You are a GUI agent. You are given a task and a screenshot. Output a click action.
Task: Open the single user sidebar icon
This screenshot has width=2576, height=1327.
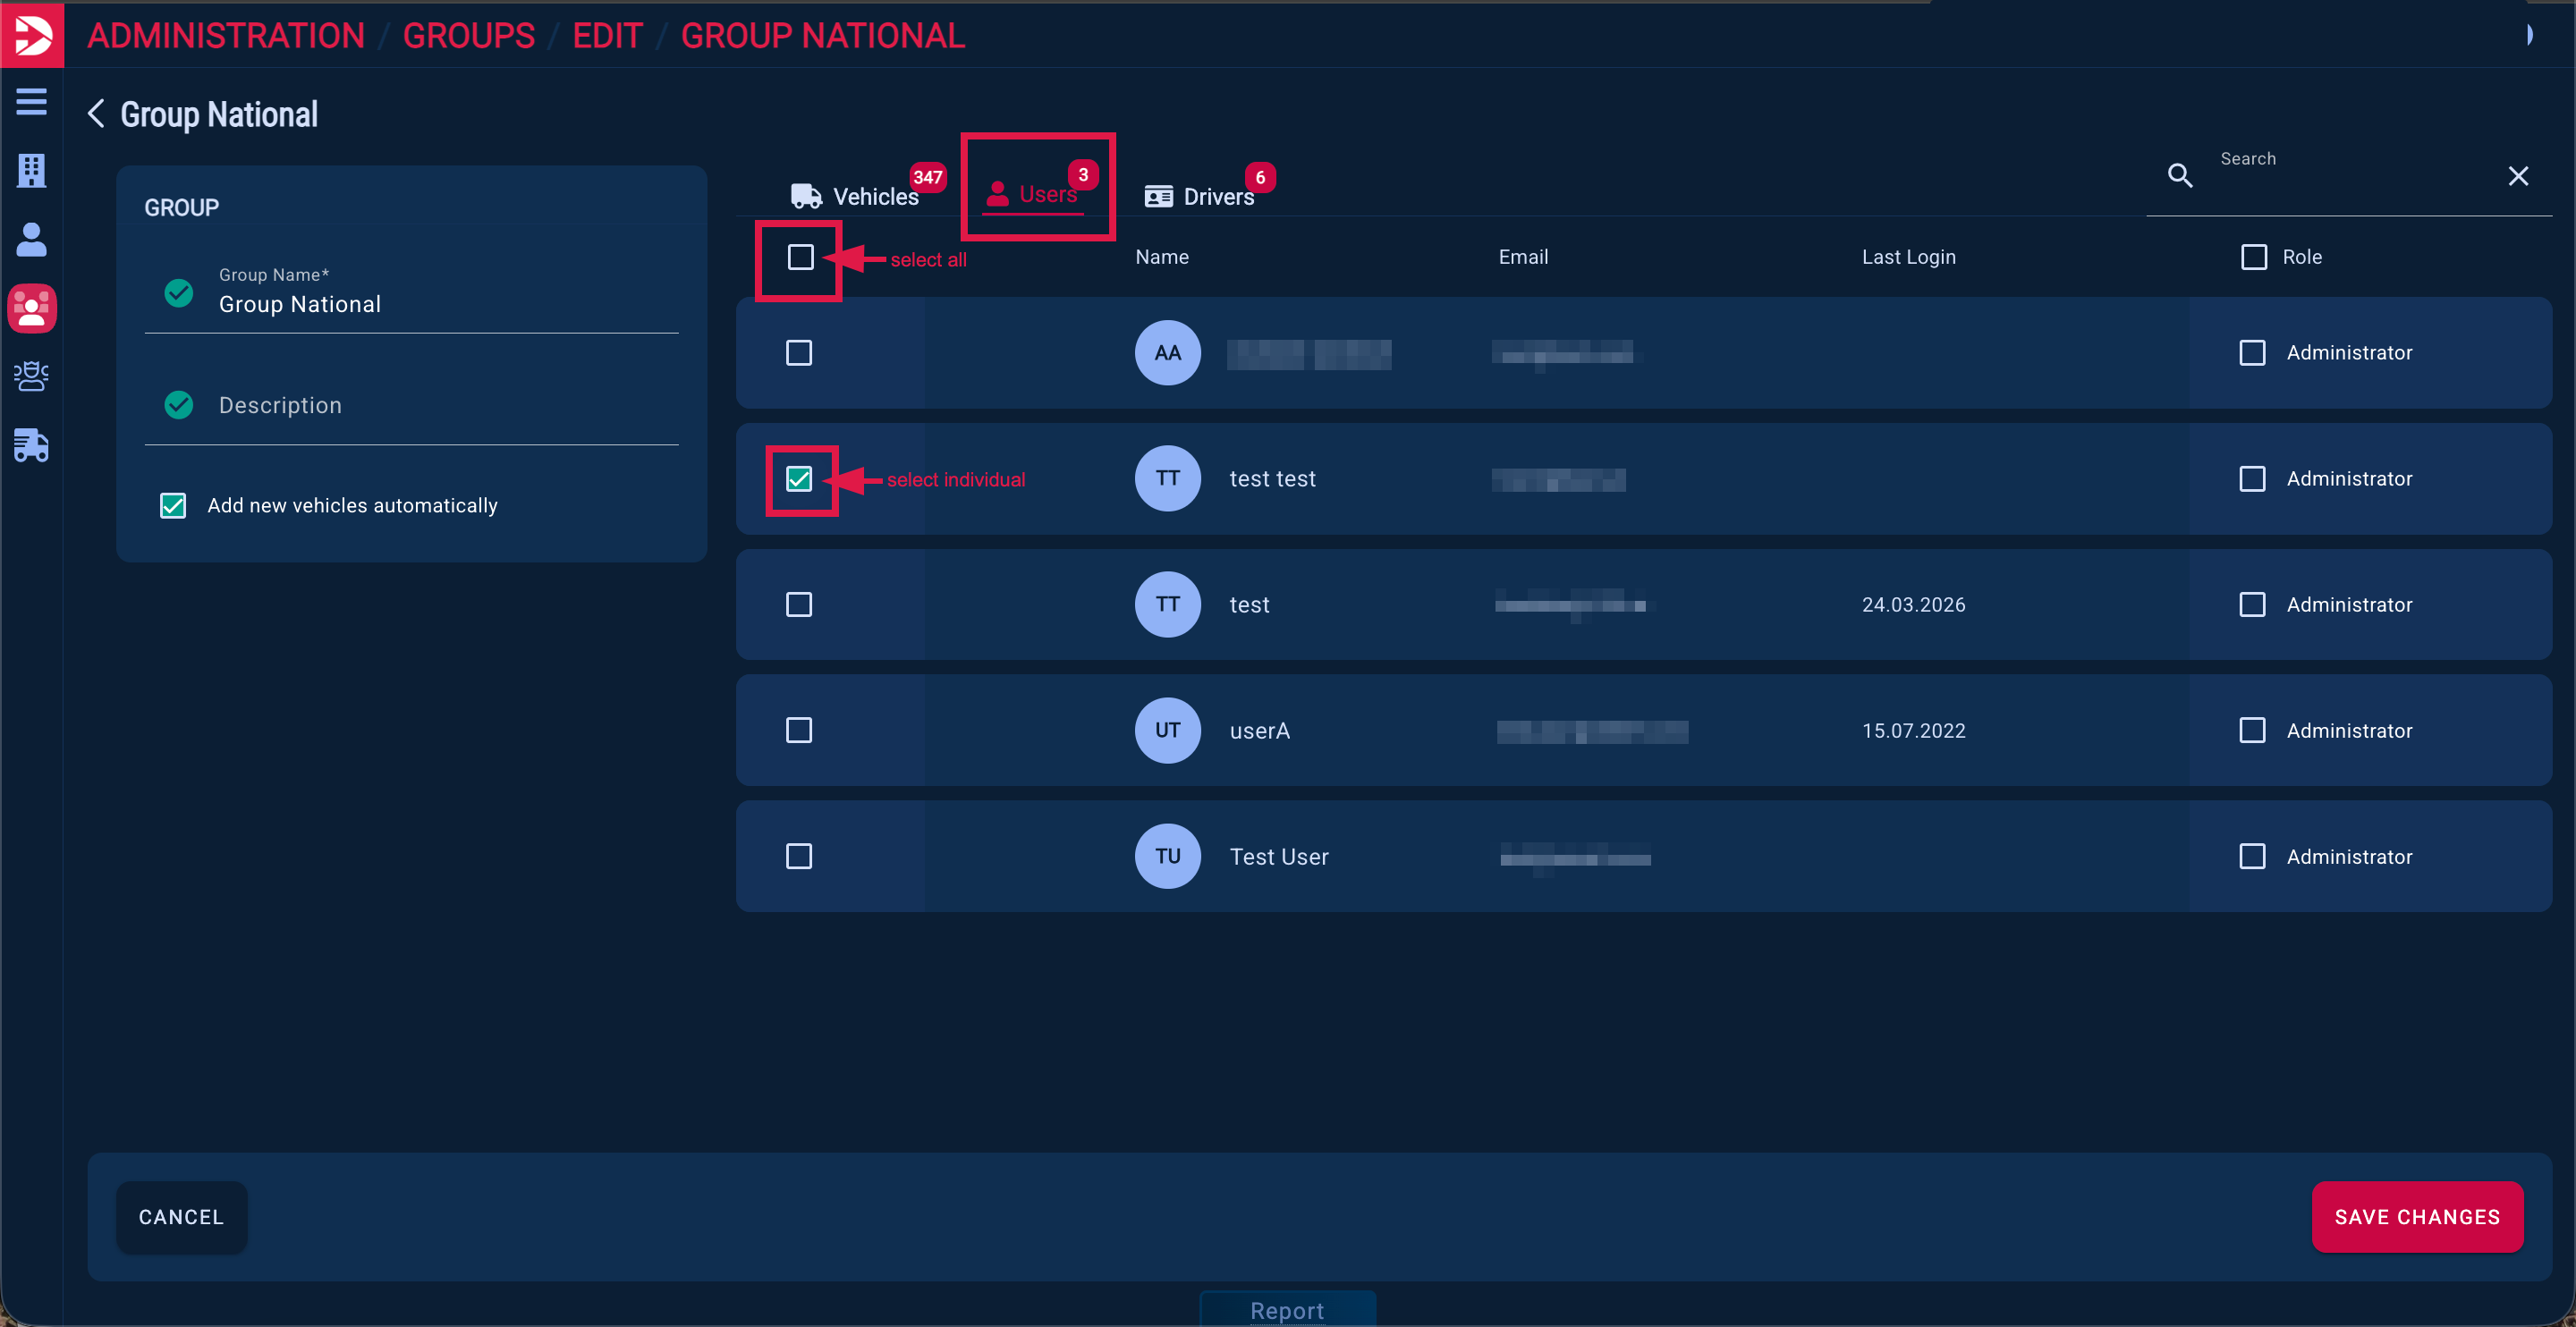click(x=32, y=239)
